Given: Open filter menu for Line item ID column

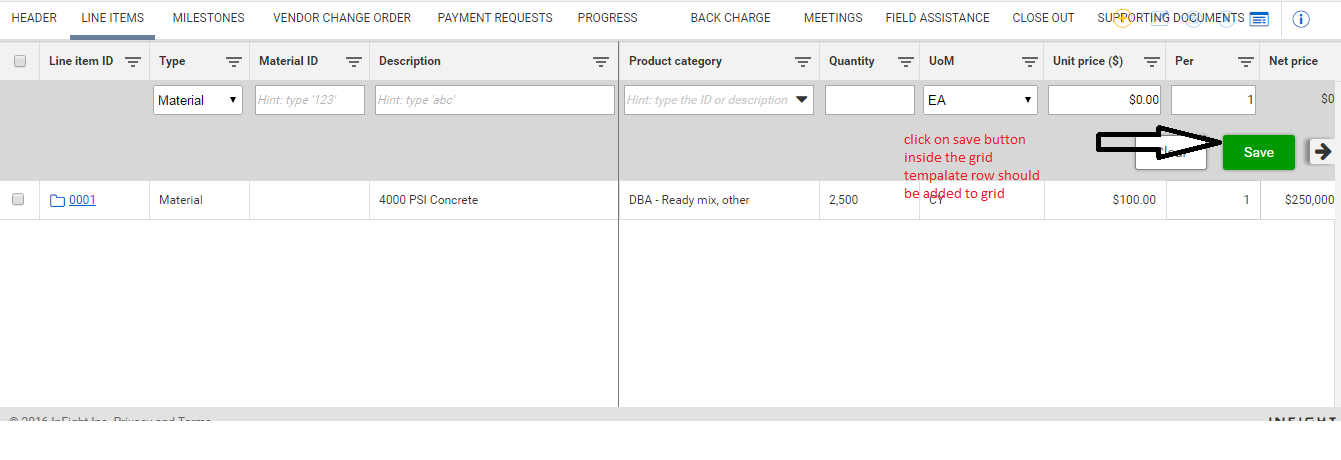Looking at the screenshot, I should (132, 62).
